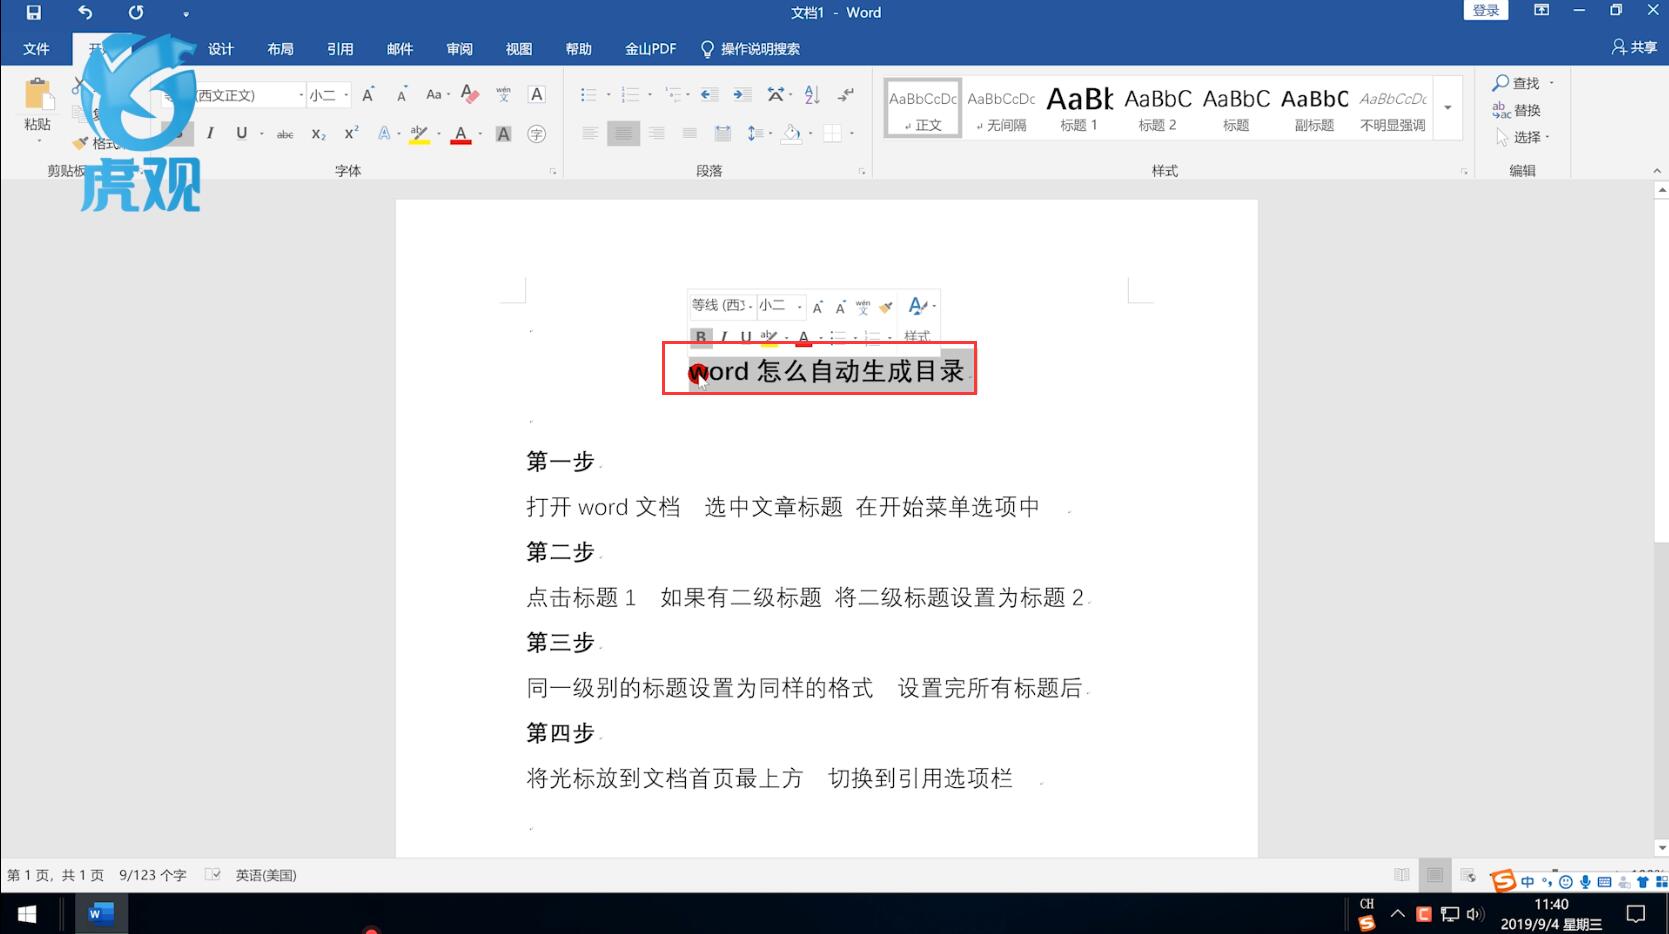1669x934 pixels.
Task: Click 替换 (Replace) in the editing group
Action: point(1517,110)
